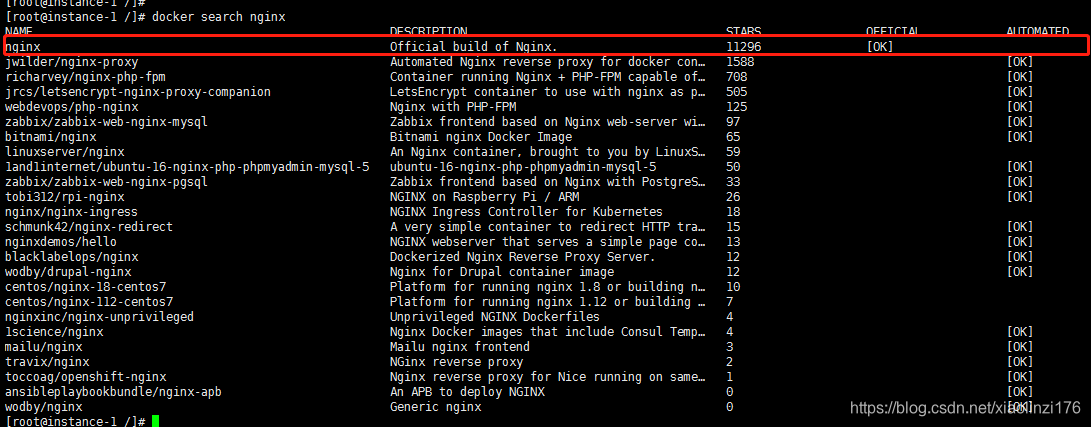The width and height of the screenshot is (1091, 427).
Task: Click the star count '97'
Action: (x=733, y=122)
